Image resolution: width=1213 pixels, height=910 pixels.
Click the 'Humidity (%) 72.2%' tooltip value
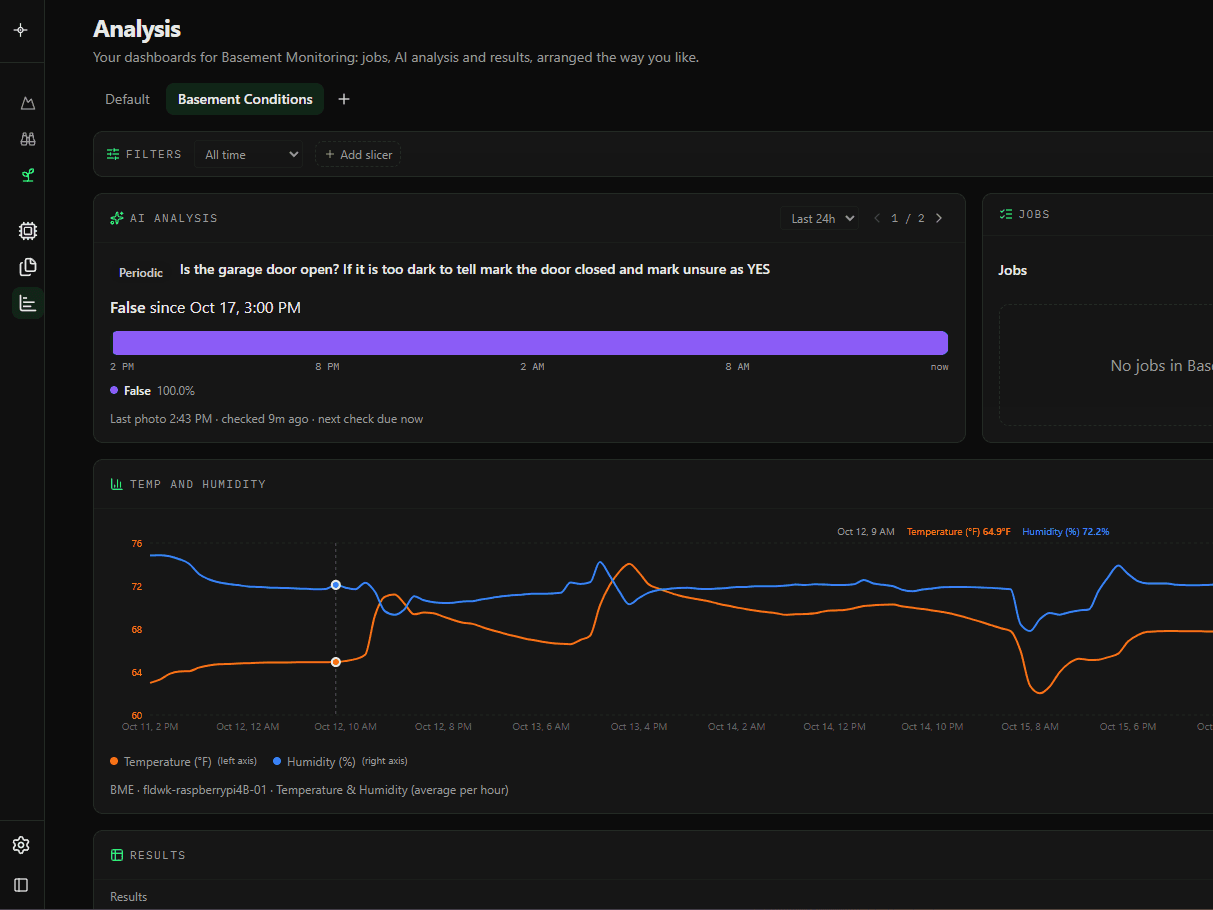point(1066,532)
